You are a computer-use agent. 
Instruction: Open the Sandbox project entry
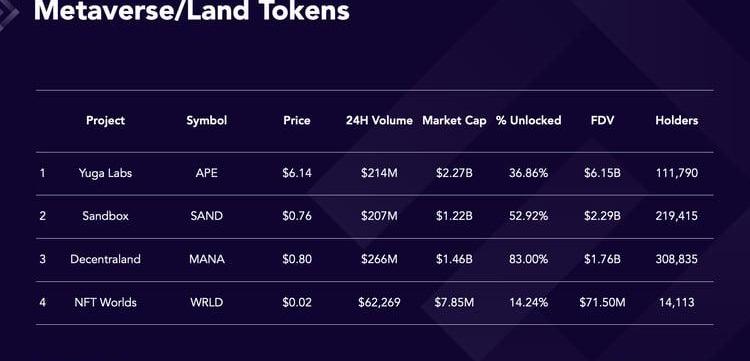coord(105,216)
